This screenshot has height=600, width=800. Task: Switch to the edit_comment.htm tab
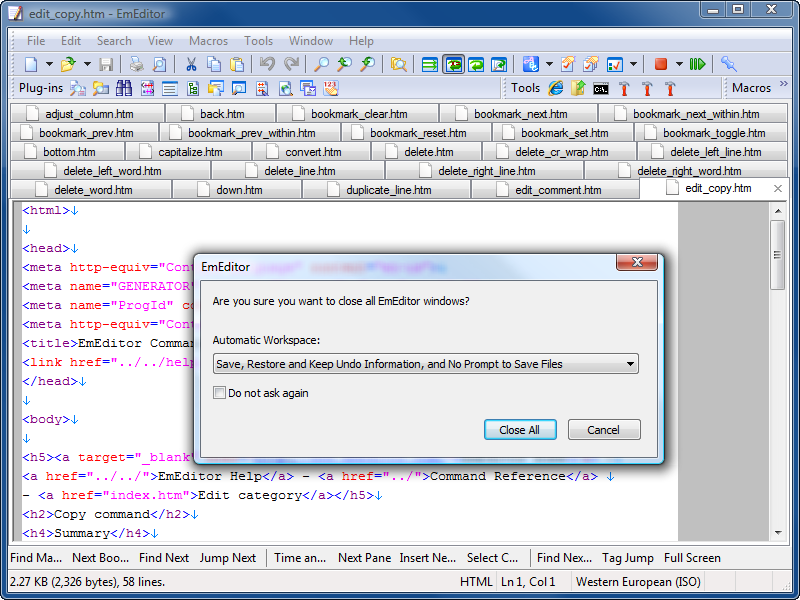coord(556,190)
